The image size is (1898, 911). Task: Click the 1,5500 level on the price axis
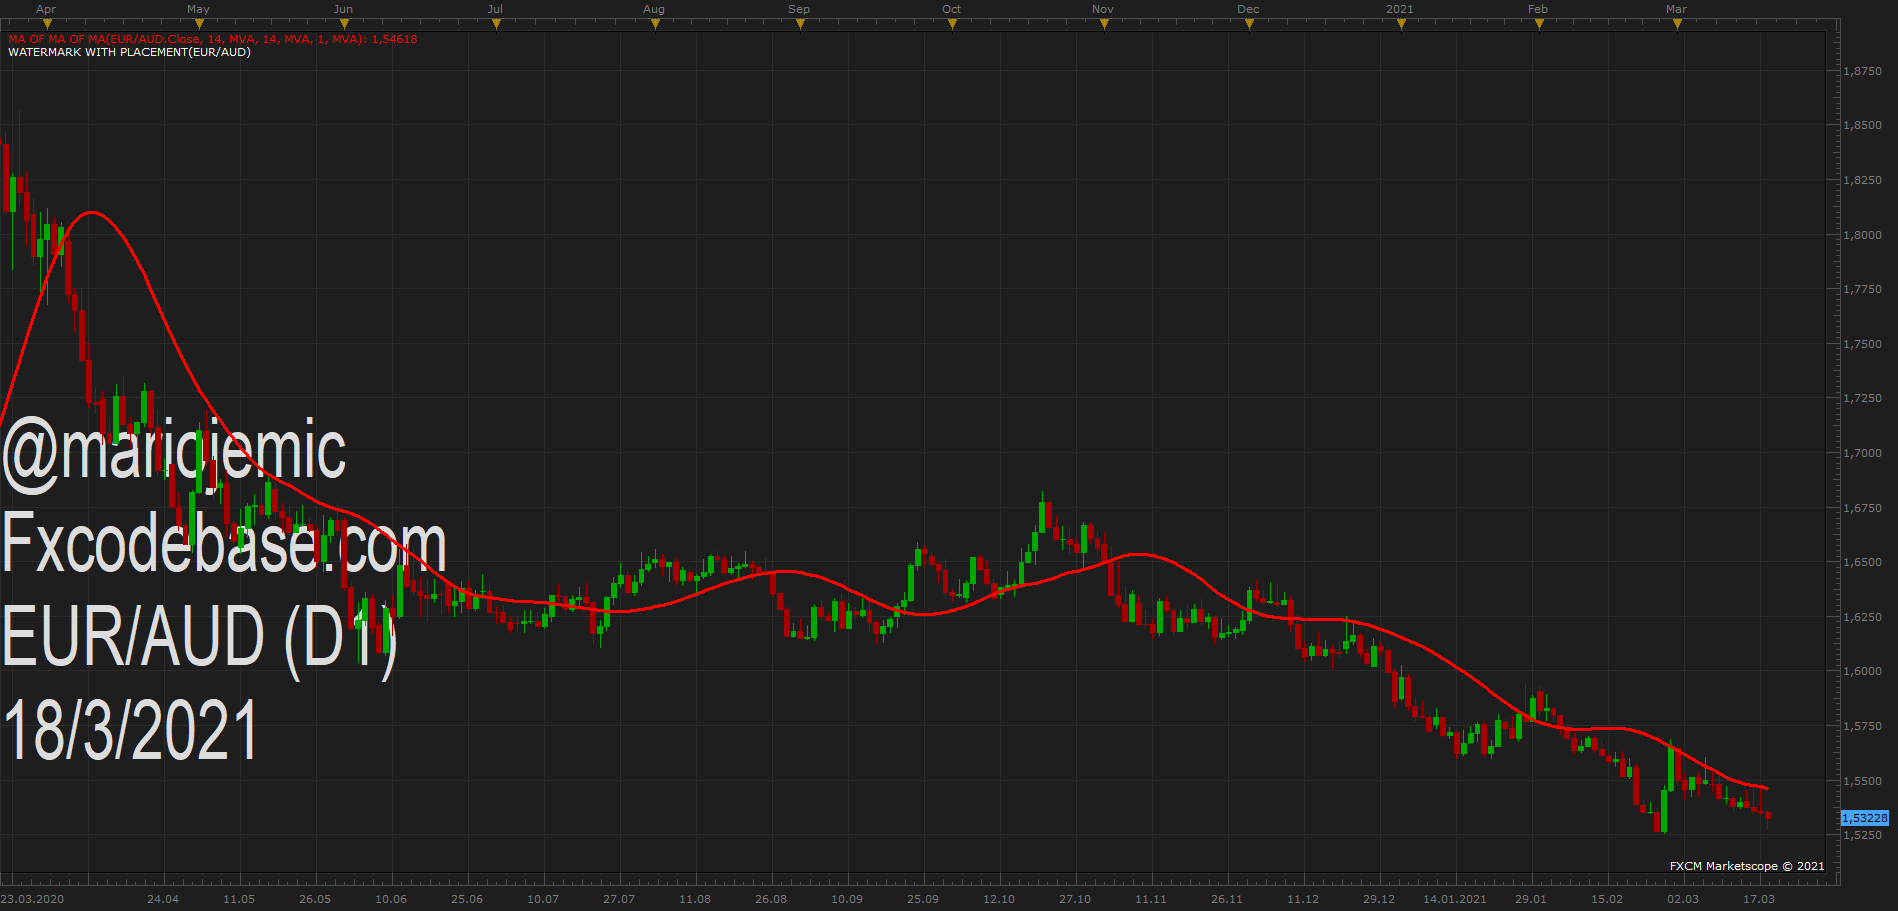[x=1863, y=781]
